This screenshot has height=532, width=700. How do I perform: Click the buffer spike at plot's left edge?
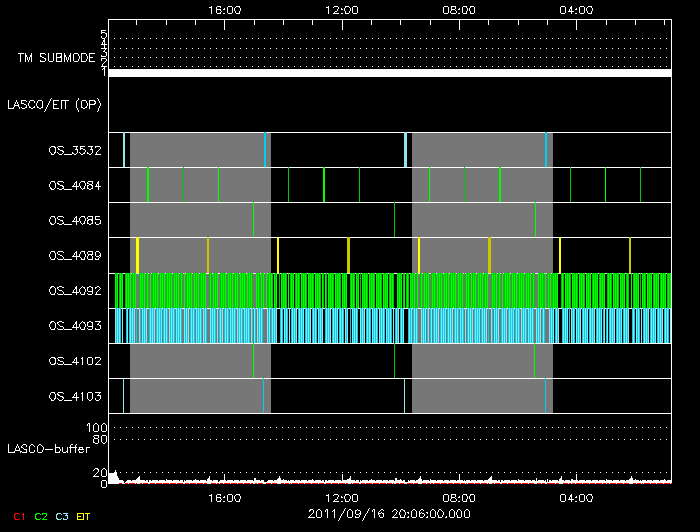tap(114, 476)
